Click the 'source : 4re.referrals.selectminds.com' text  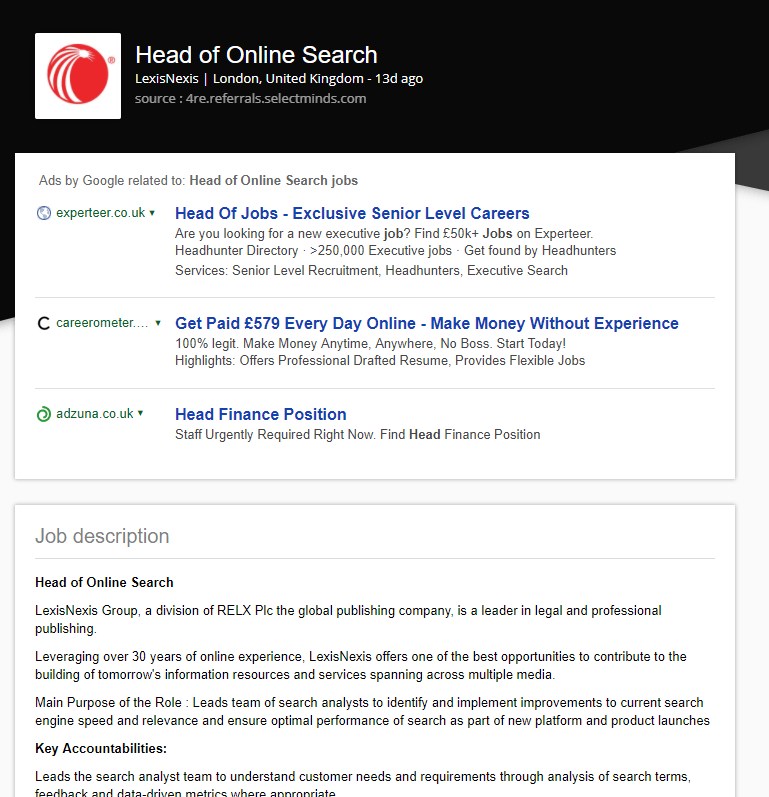click(x=251, y=98)
